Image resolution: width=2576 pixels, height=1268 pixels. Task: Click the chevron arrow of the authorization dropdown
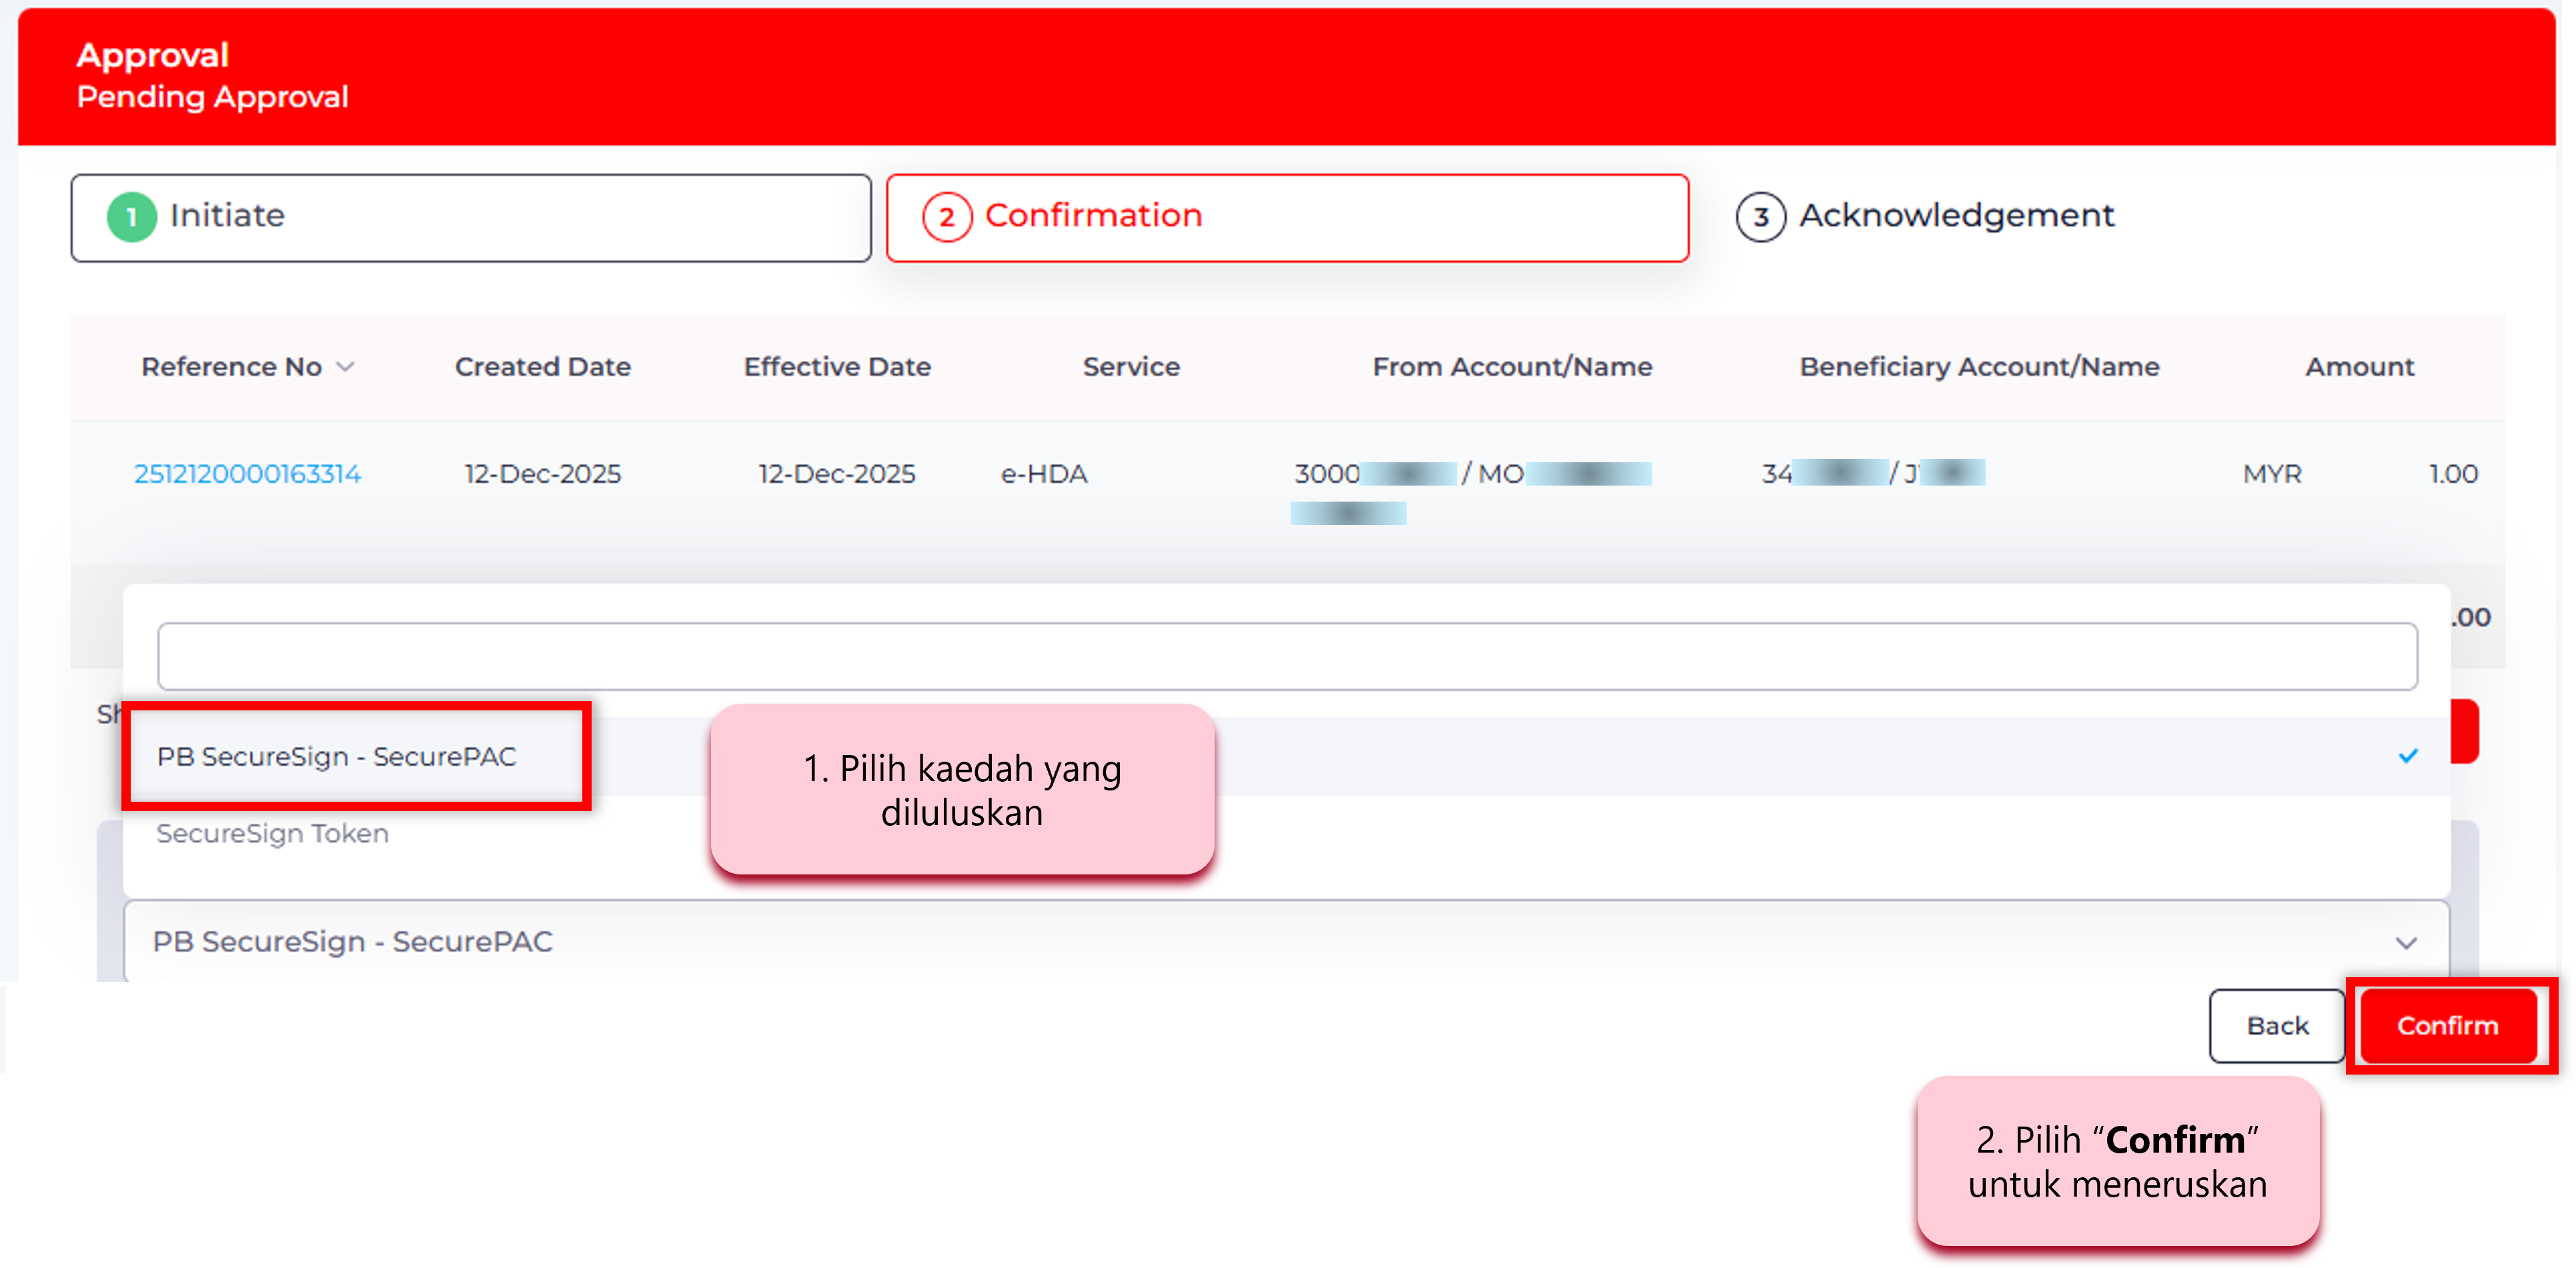[x=2406, y=942]
